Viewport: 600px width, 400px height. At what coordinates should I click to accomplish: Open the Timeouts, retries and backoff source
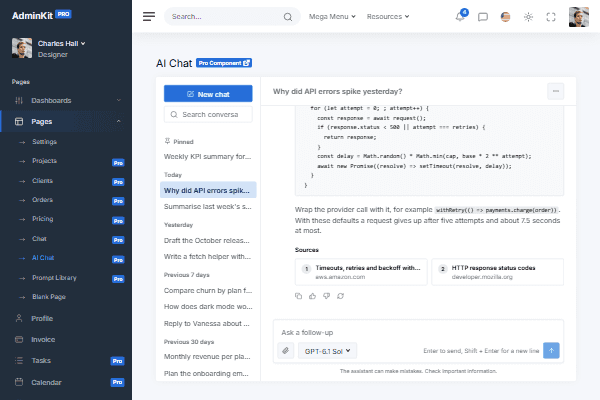[x=361, y=272]
